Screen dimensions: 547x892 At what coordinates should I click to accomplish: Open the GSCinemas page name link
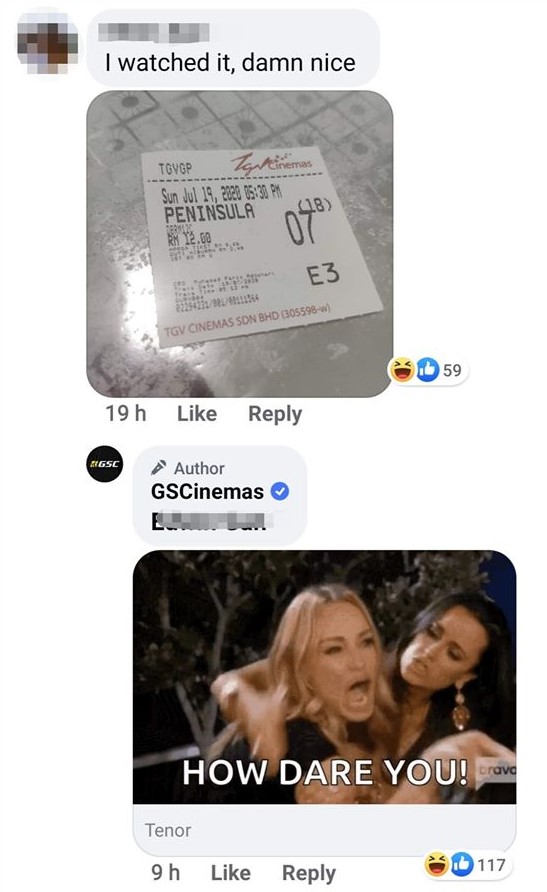point(208,491)
